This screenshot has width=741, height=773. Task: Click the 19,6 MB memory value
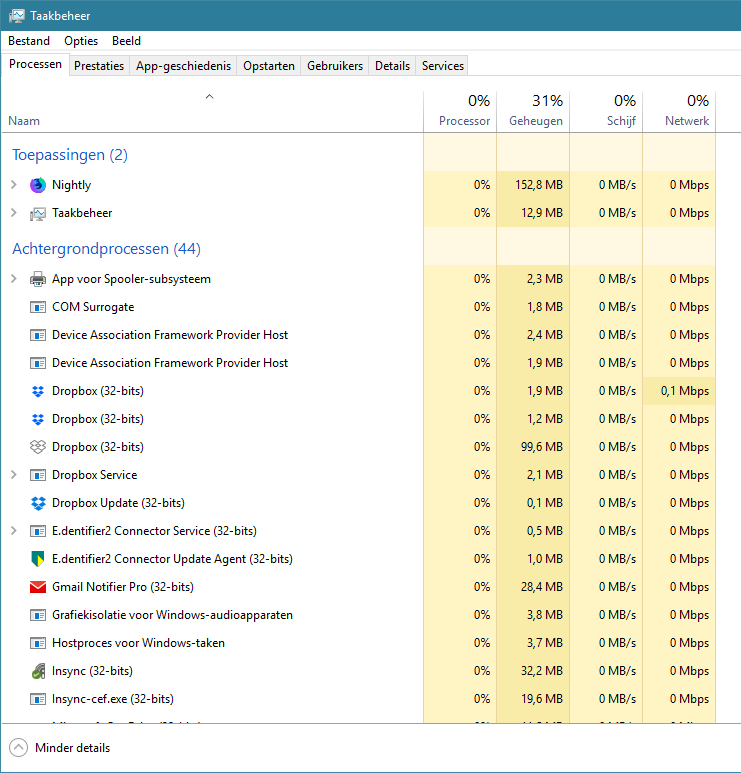(x=542, y=699)
